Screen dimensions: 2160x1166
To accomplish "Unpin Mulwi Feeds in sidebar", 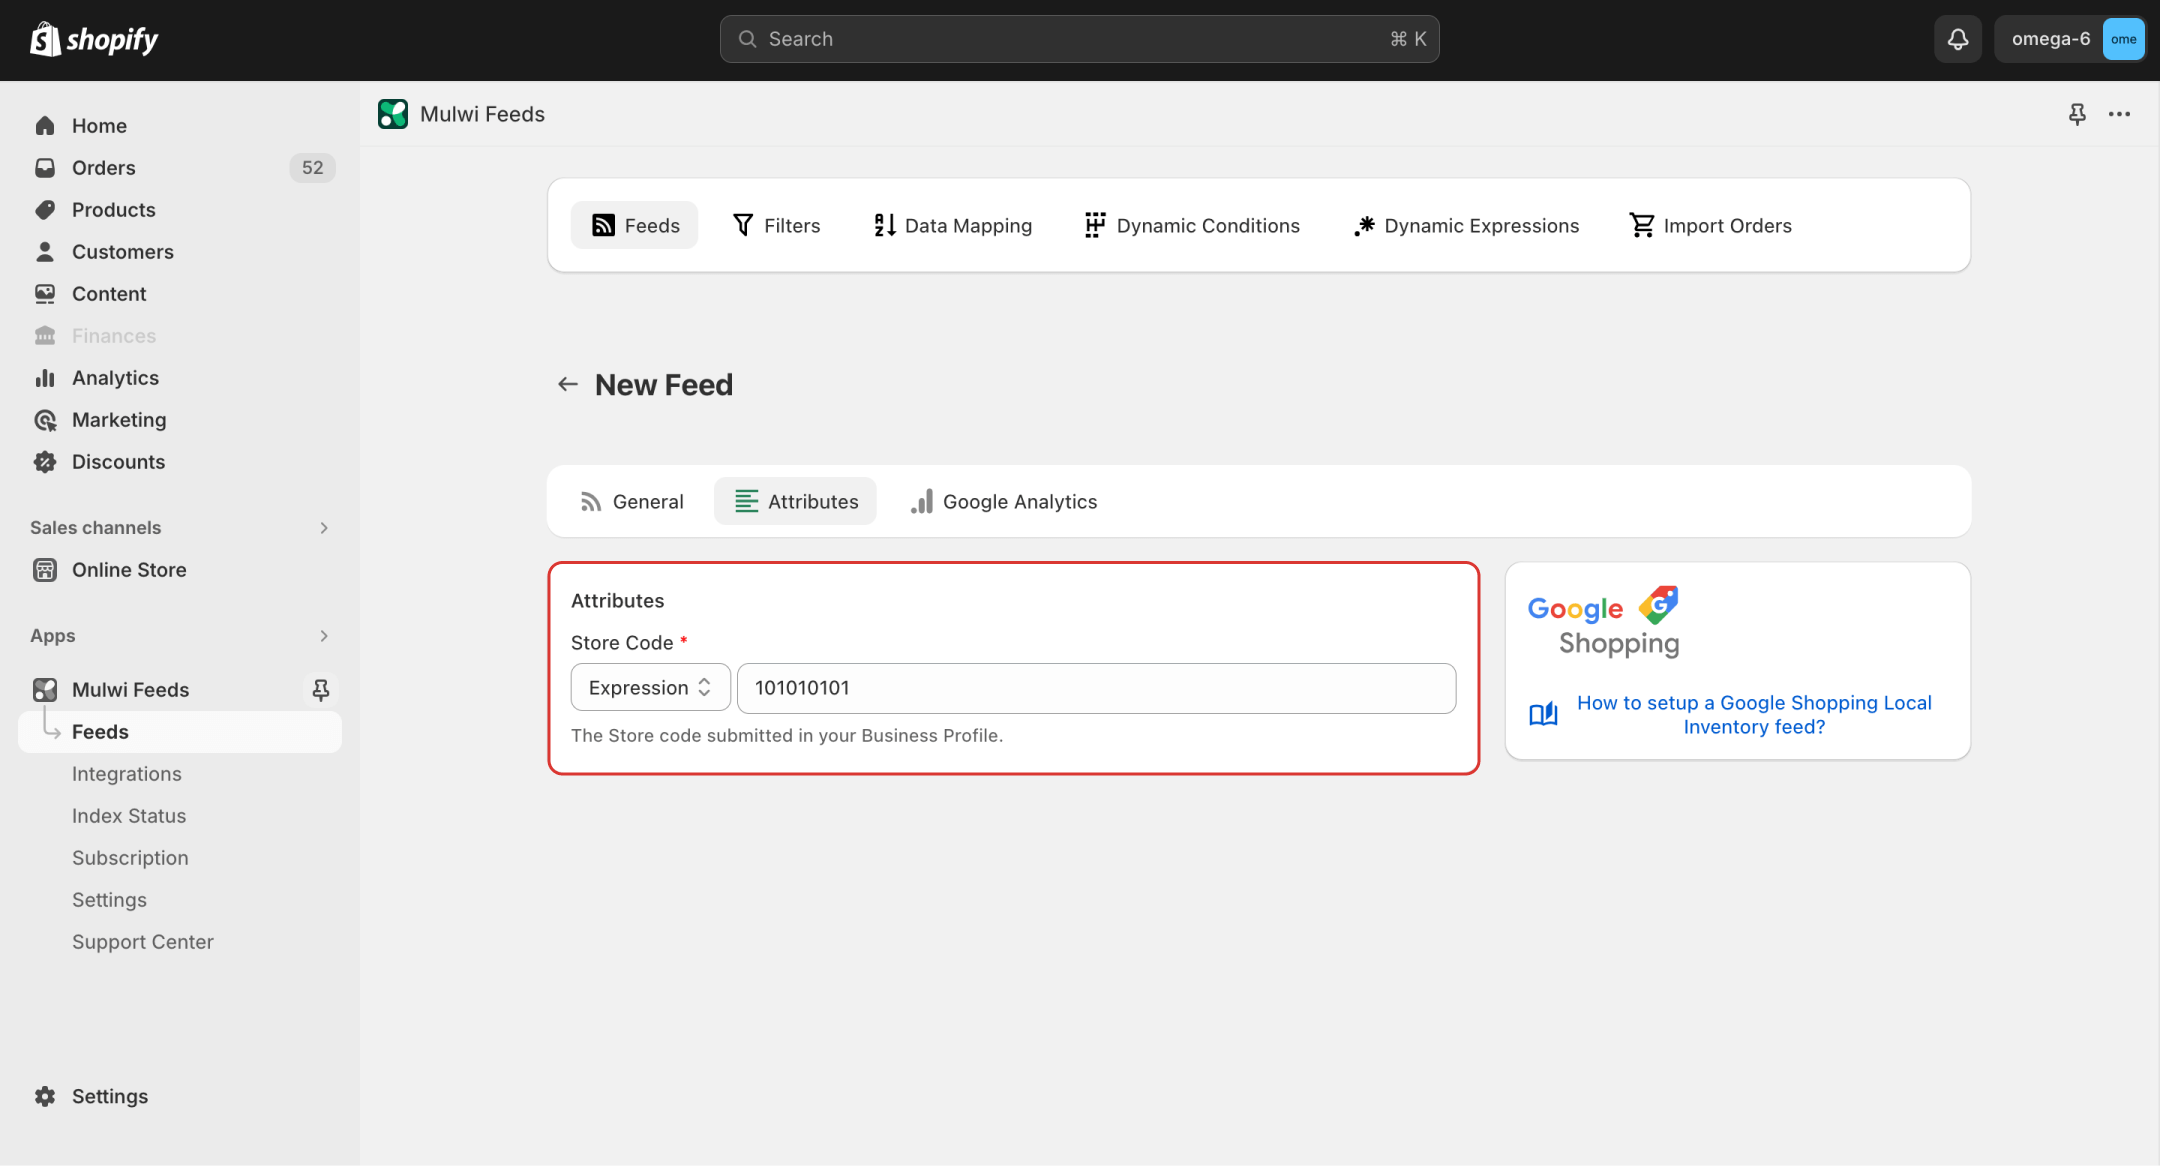I will pyautogui.click(x=321, y=690).
